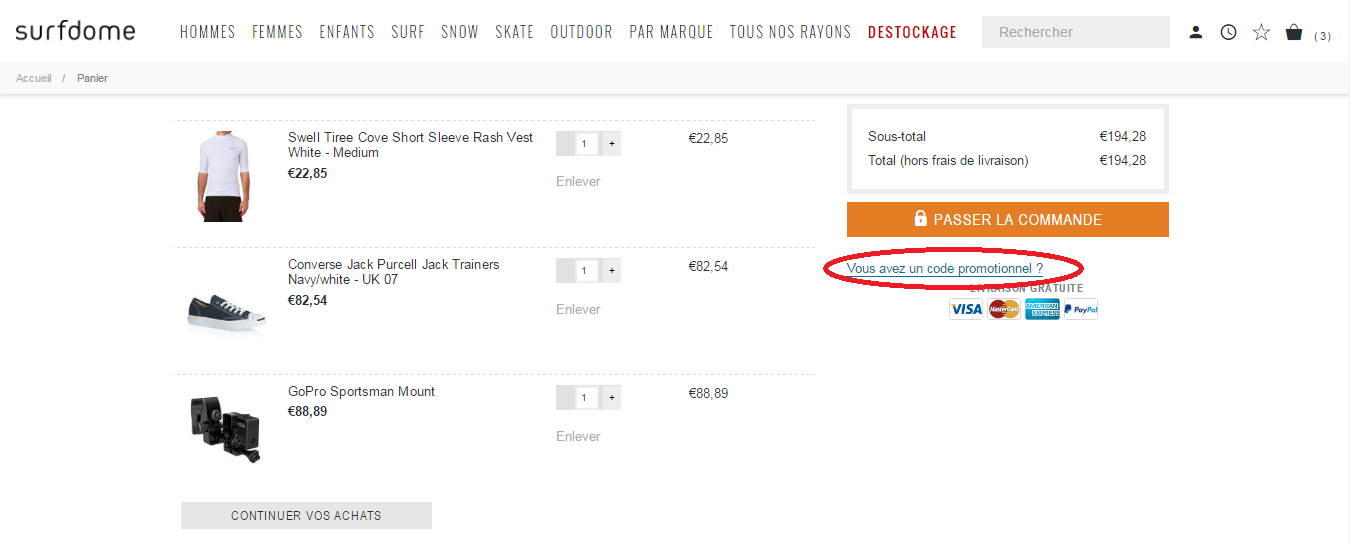
Task: Open the HOMMES menu
Action: [x=208, y=32]
